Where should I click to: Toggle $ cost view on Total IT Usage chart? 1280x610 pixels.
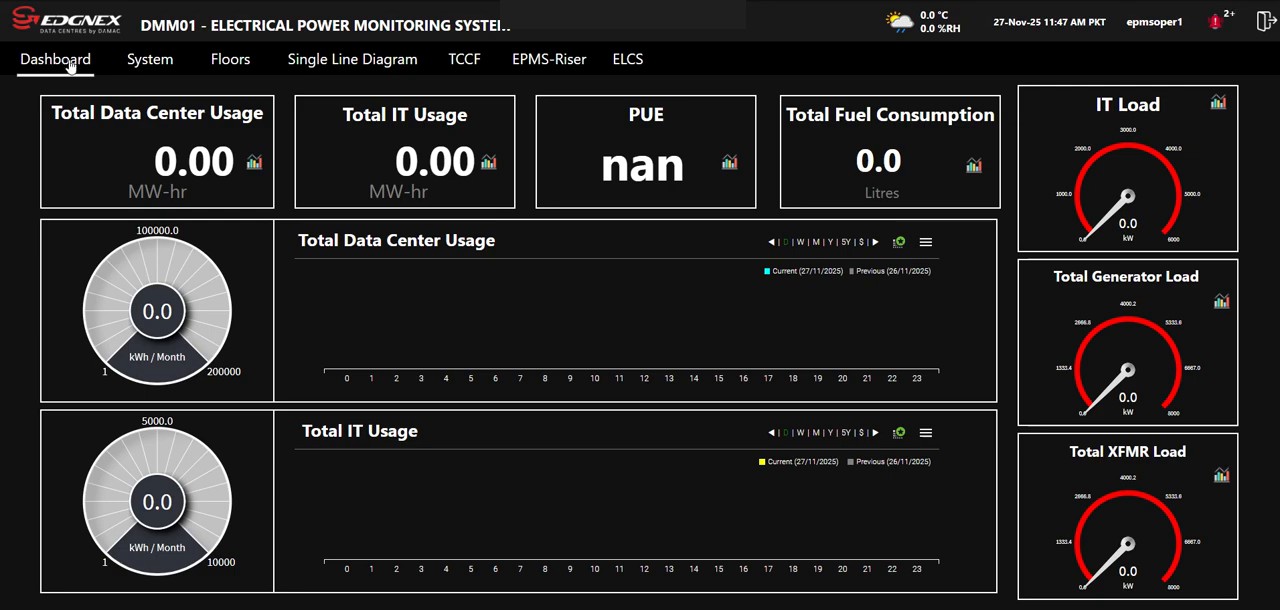[861, 433]
